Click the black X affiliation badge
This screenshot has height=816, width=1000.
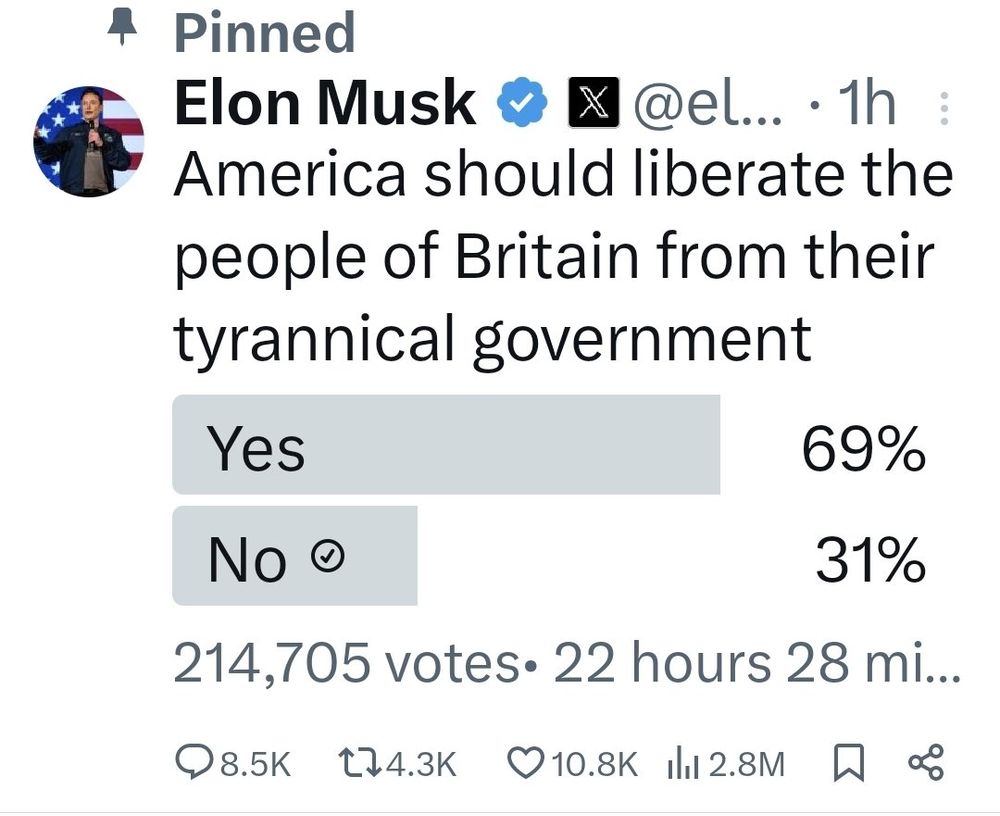point(591,104)
